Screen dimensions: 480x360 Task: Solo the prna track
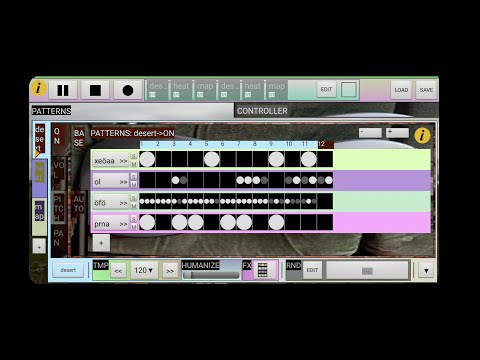tap(133, 219)
